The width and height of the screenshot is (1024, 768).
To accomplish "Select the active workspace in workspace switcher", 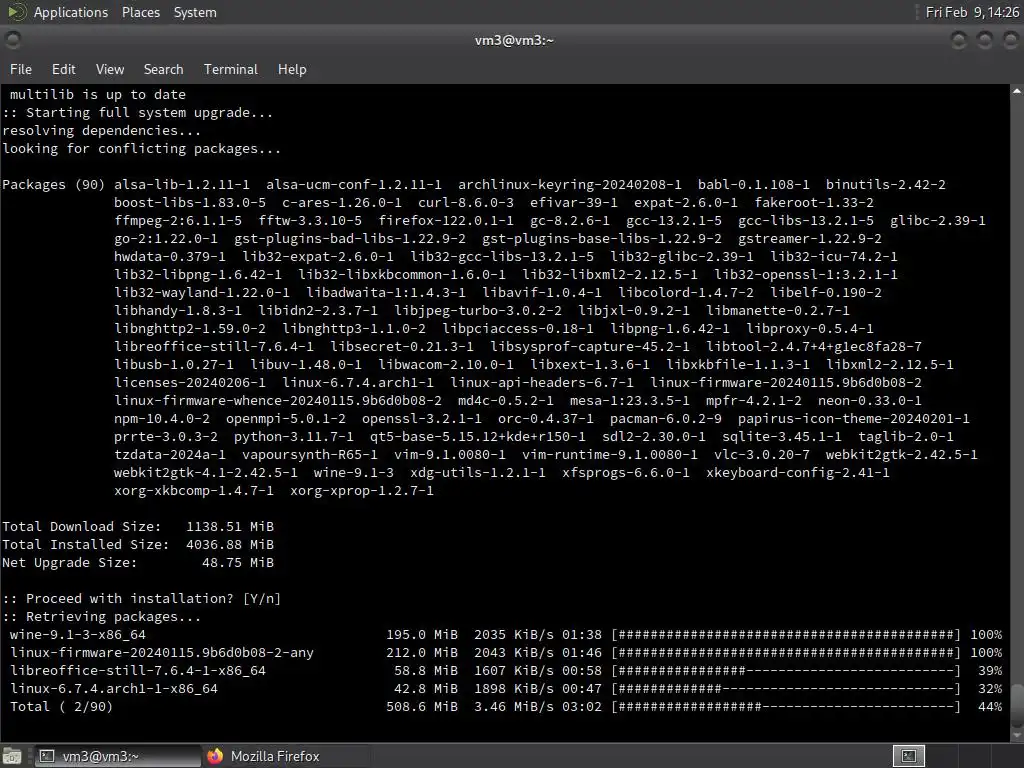I will pyautogui.click(x=909, y=756).
